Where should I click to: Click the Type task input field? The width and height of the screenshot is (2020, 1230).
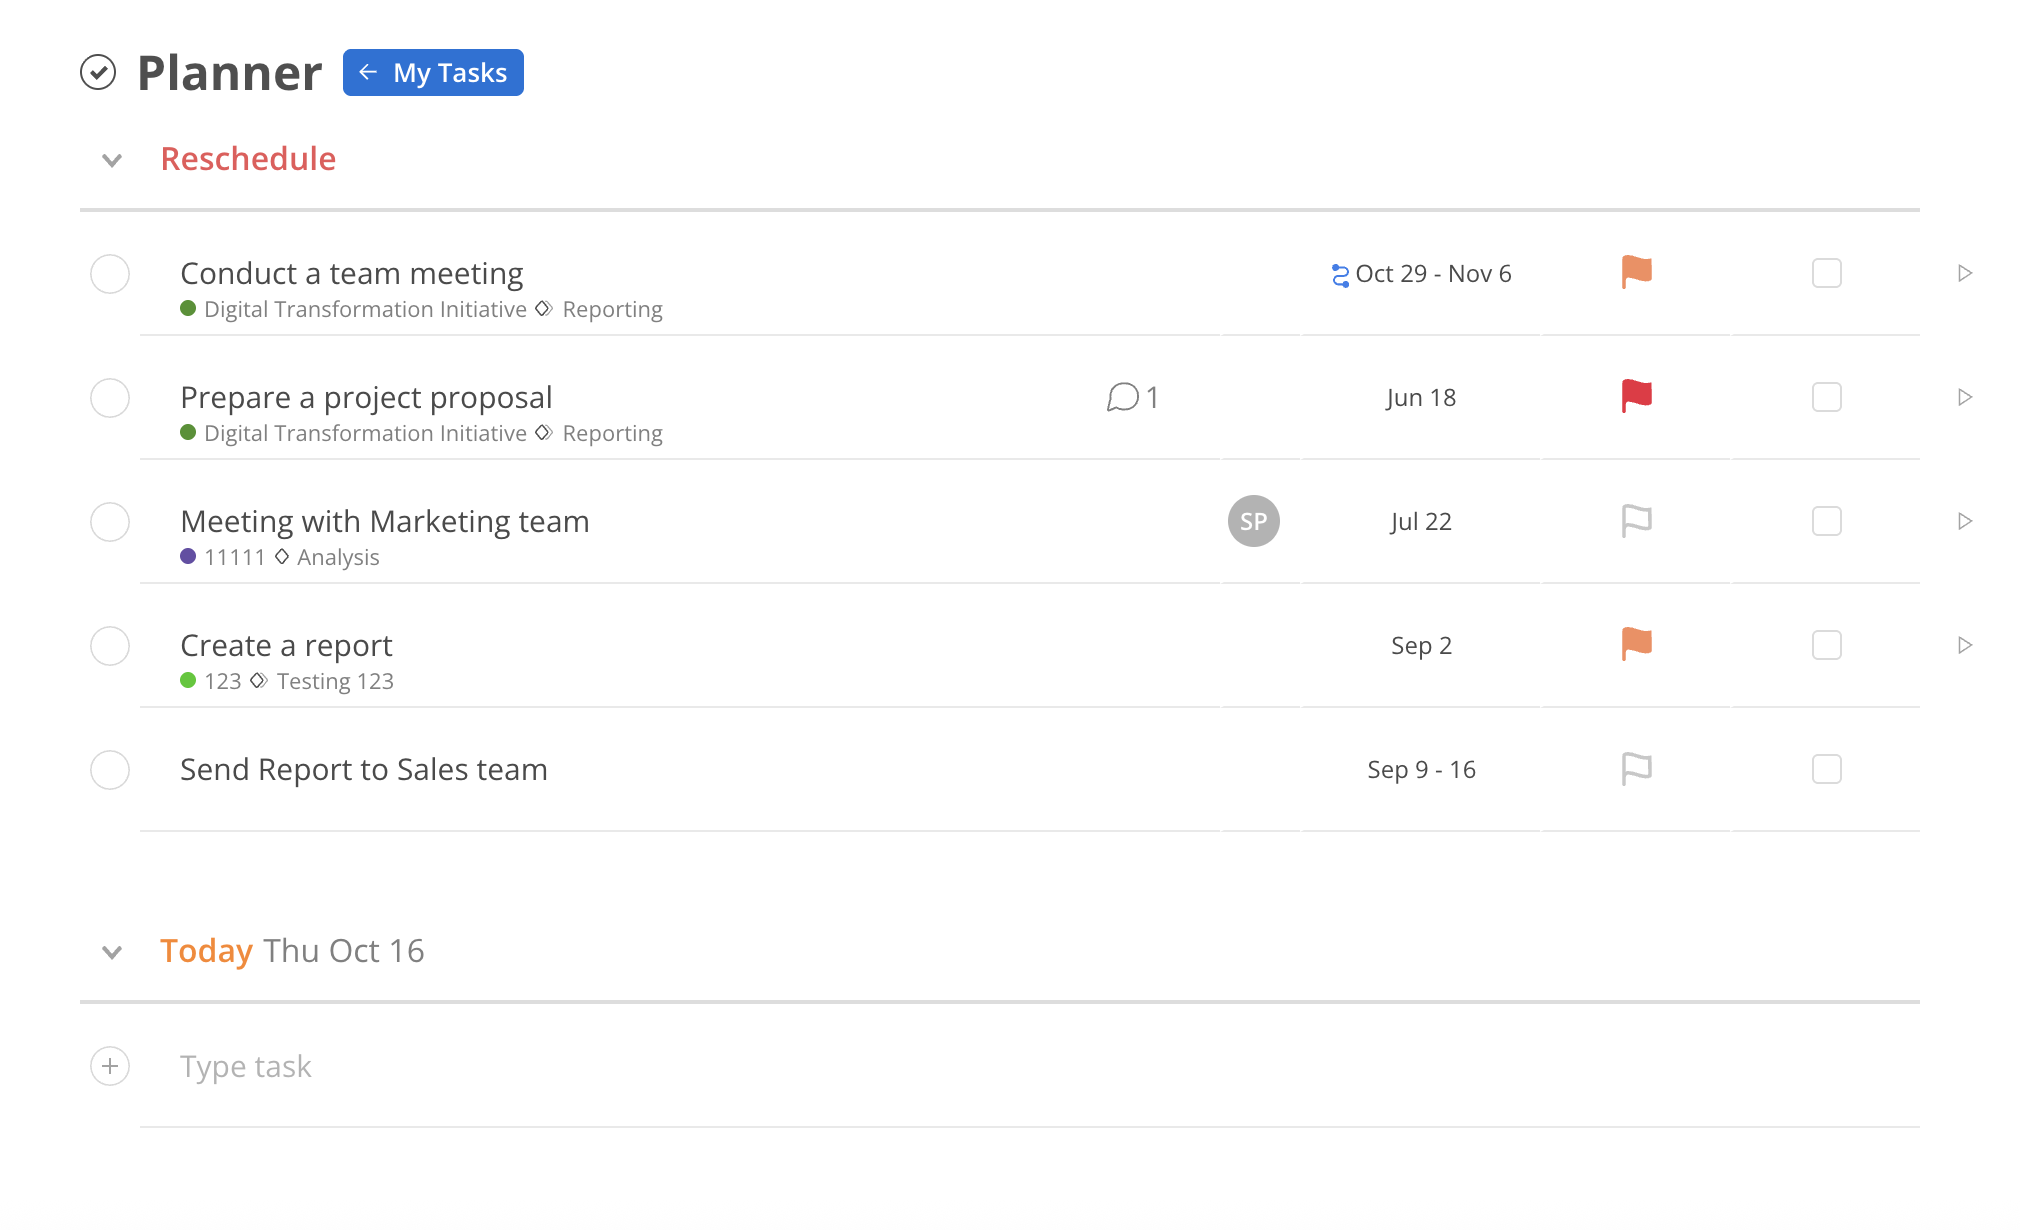[246, 1066]
